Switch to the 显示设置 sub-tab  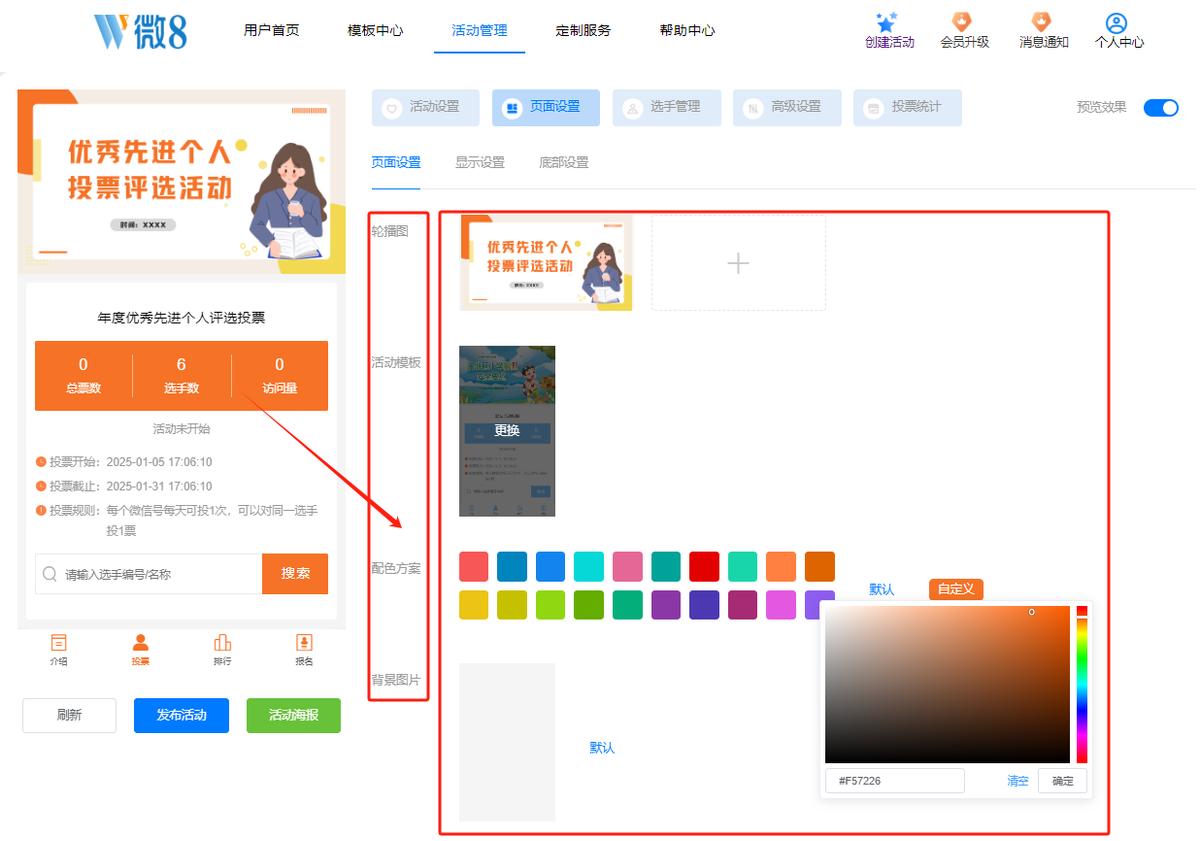coord(480,162)
